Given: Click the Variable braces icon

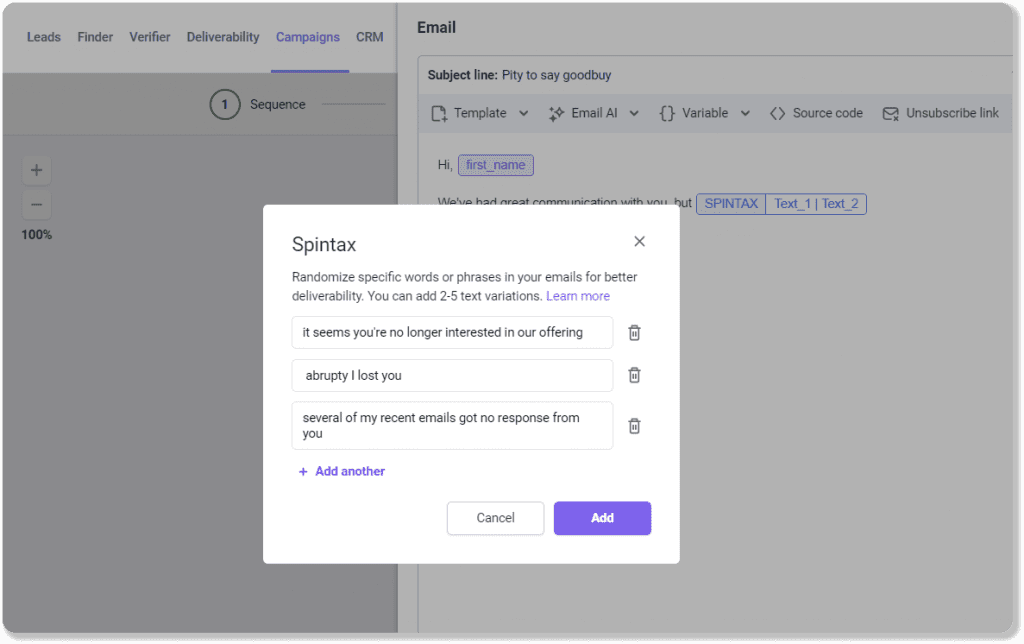Looking at the screenshot, I should (667, 113).
